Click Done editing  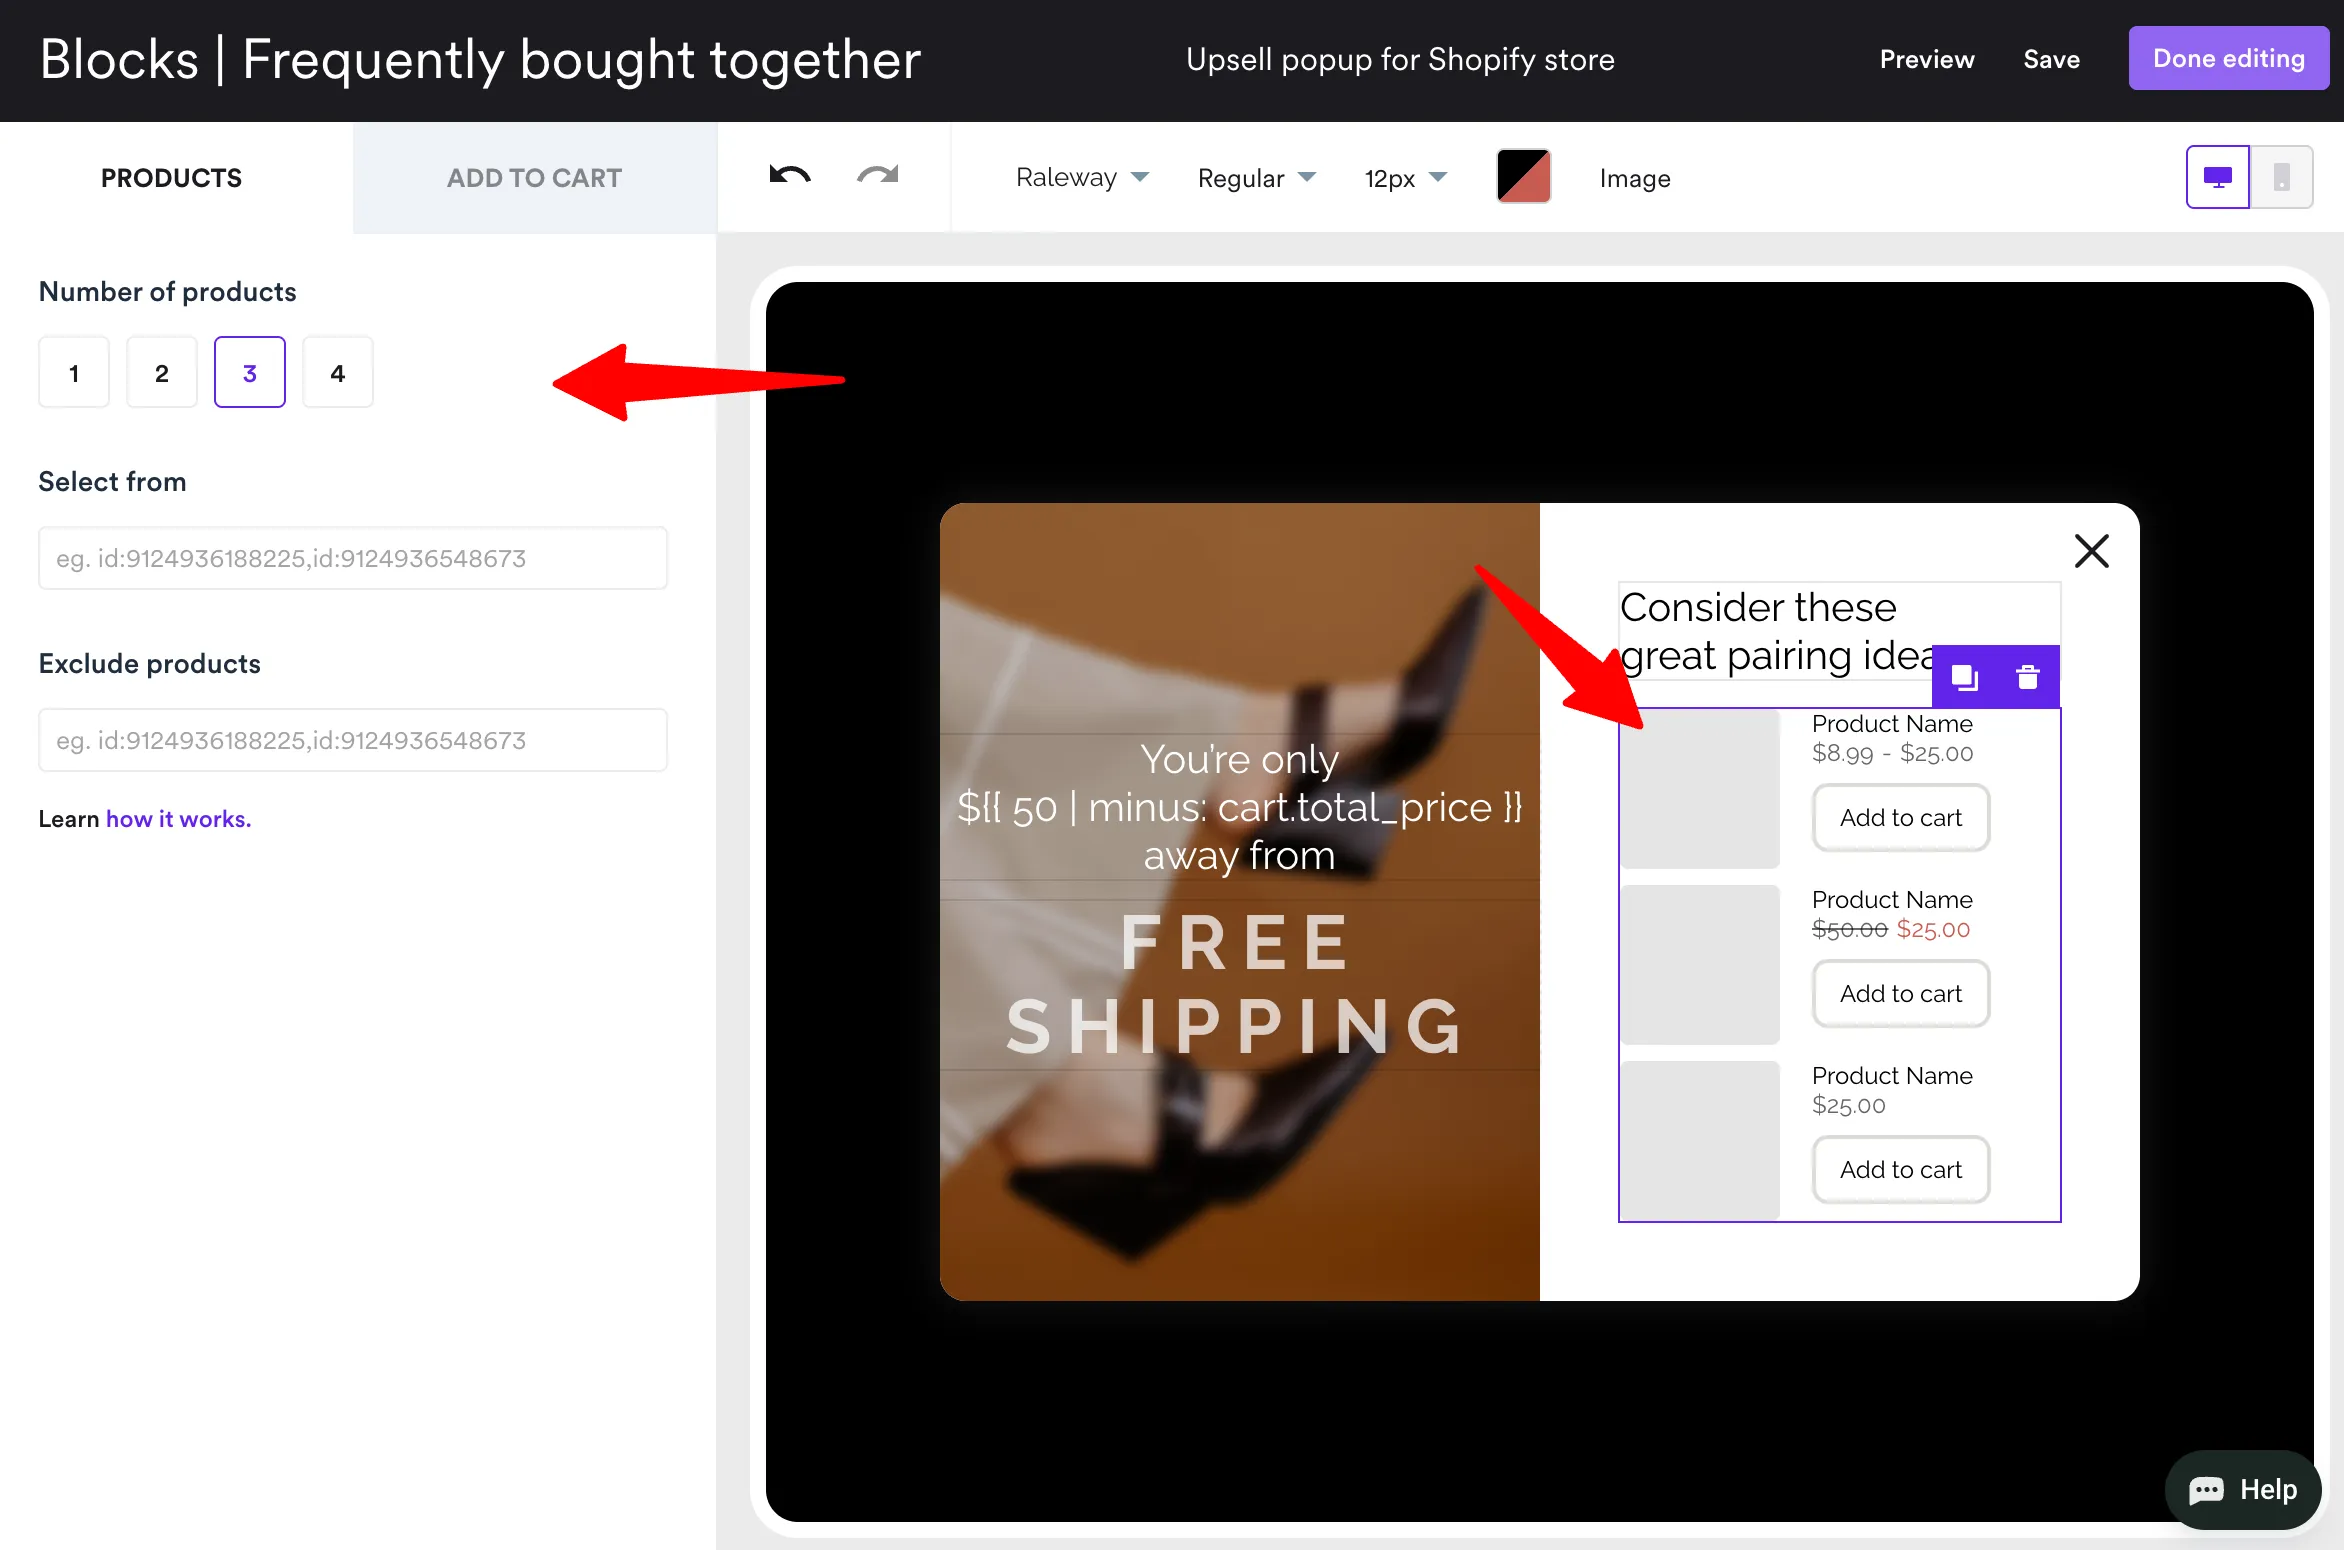pos(2228,58)
